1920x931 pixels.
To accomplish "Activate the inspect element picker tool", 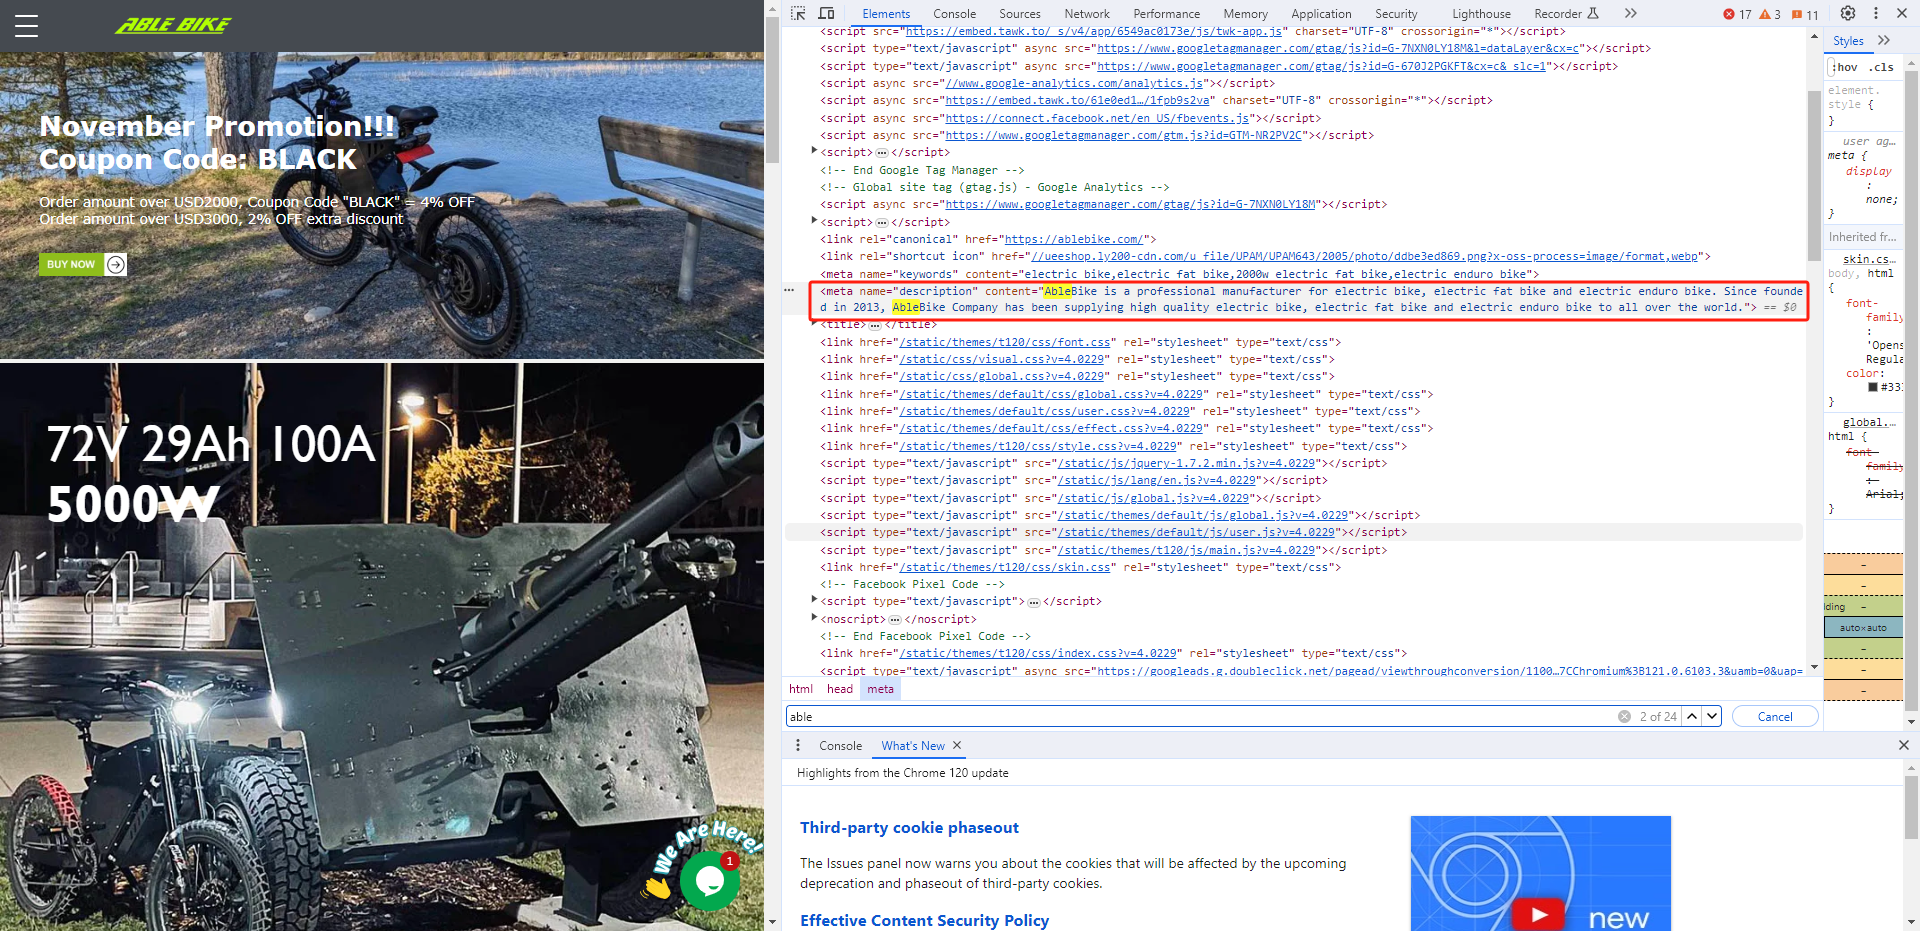I will click(798, 14).
